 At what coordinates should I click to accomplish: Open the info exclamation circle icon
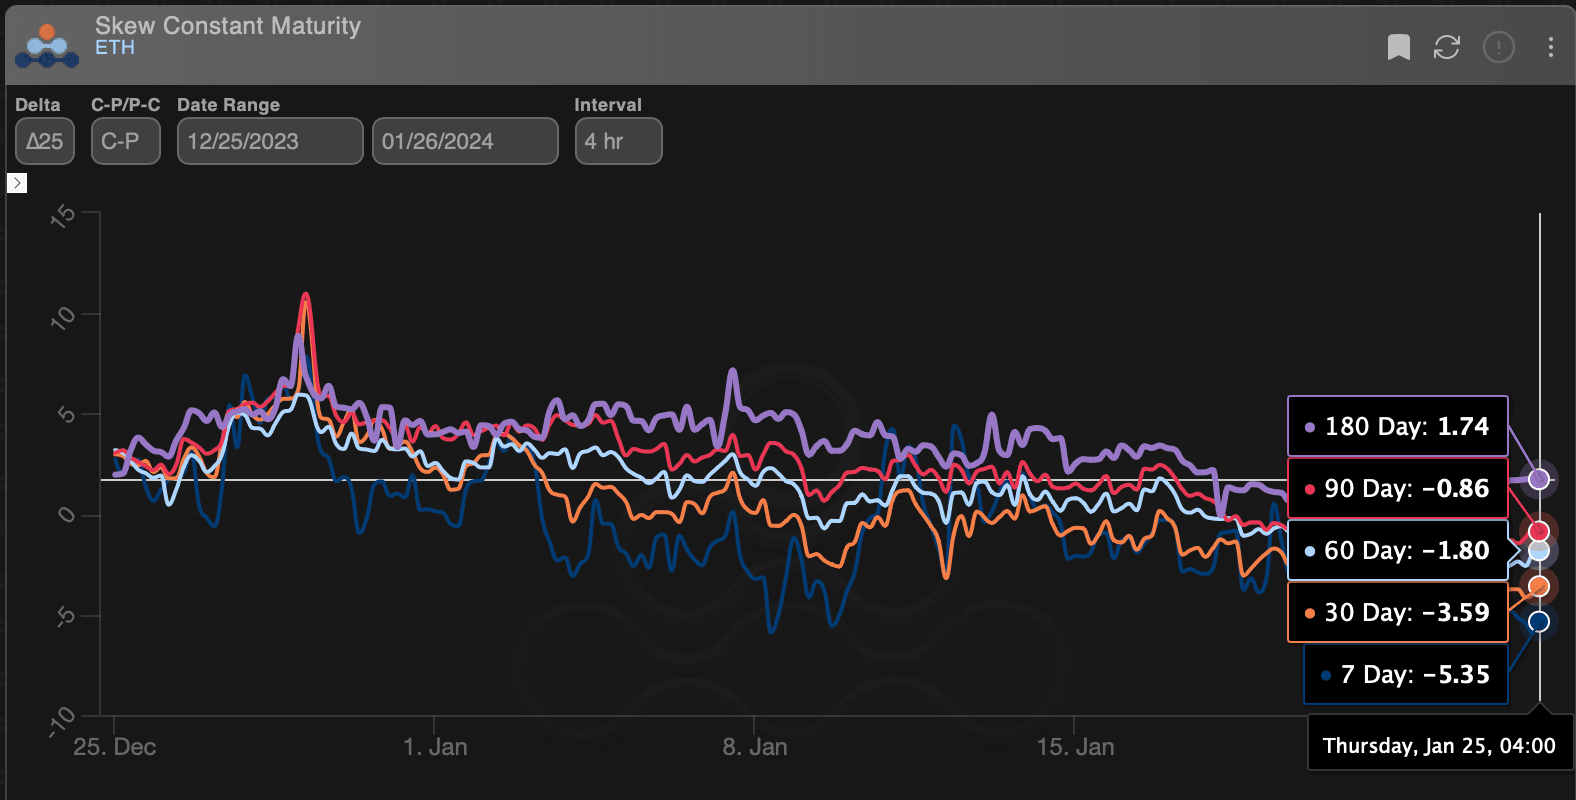1498,47
